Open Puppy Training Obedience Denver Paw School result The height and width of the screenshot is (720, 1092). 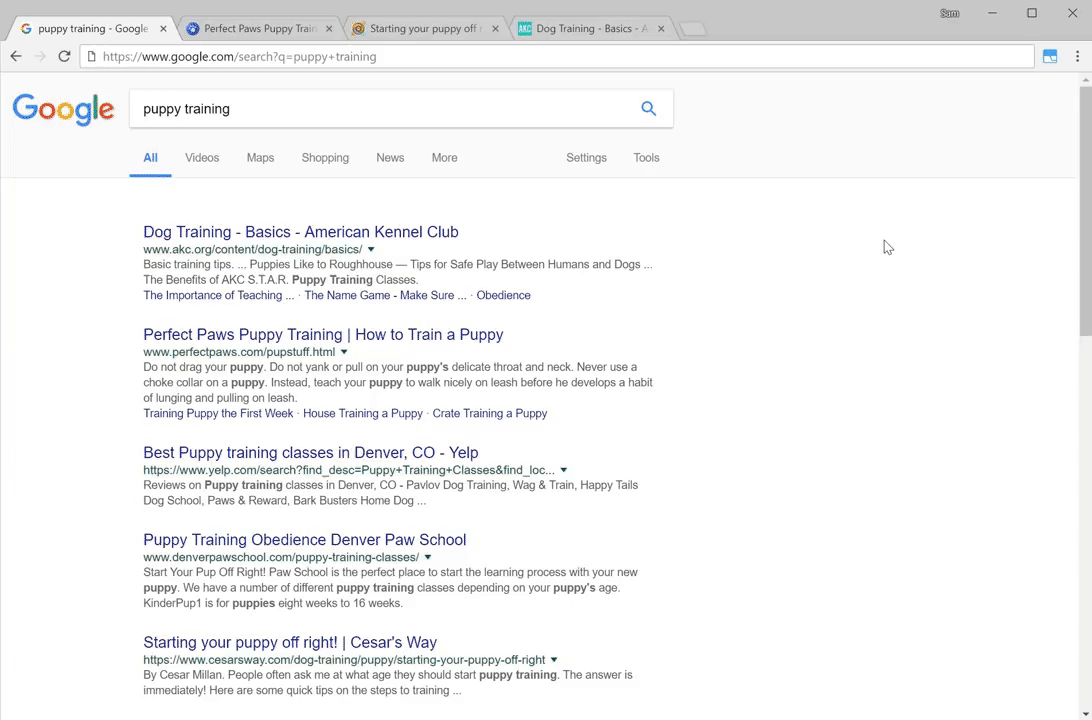pos(304,540)
